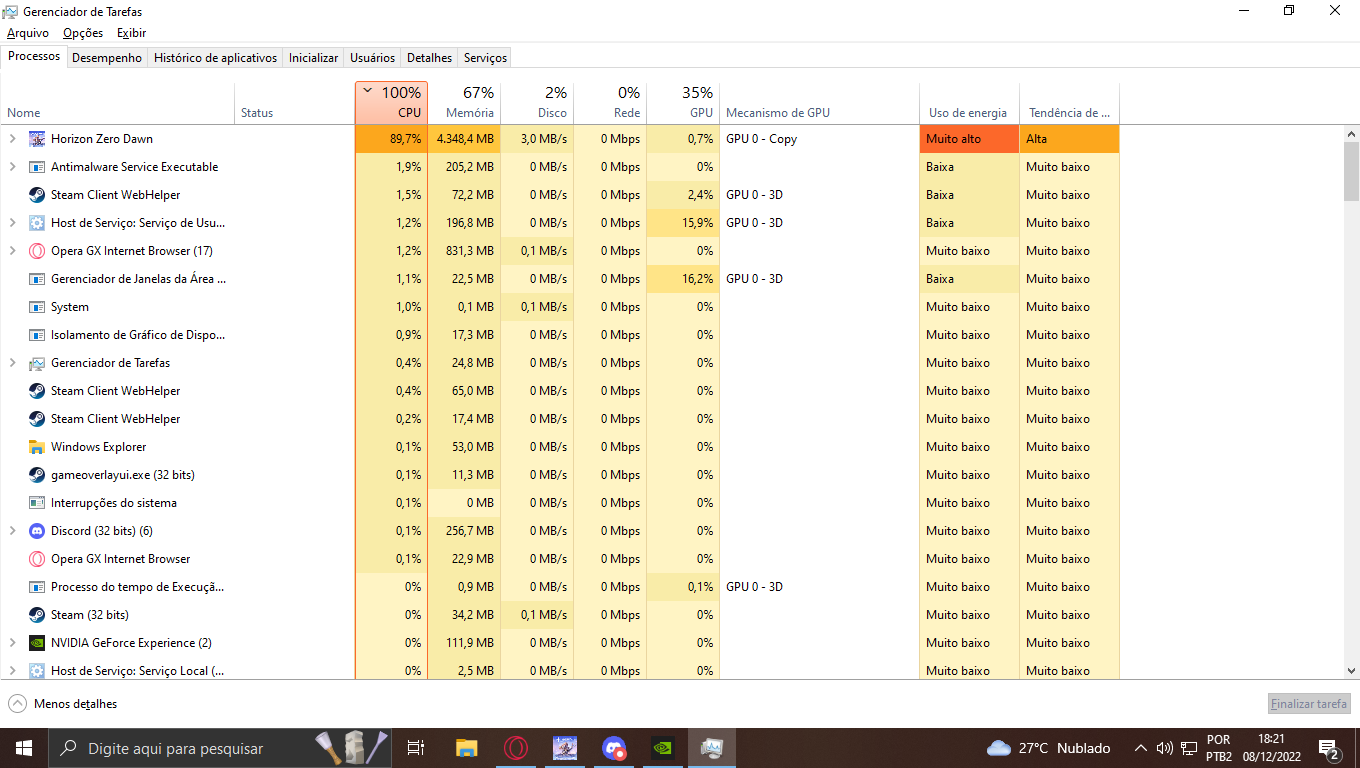Click the Windows Explorer folder icon in list
Image resolution: width=1360 pixels, height=768 pixels.
(37, 447)
